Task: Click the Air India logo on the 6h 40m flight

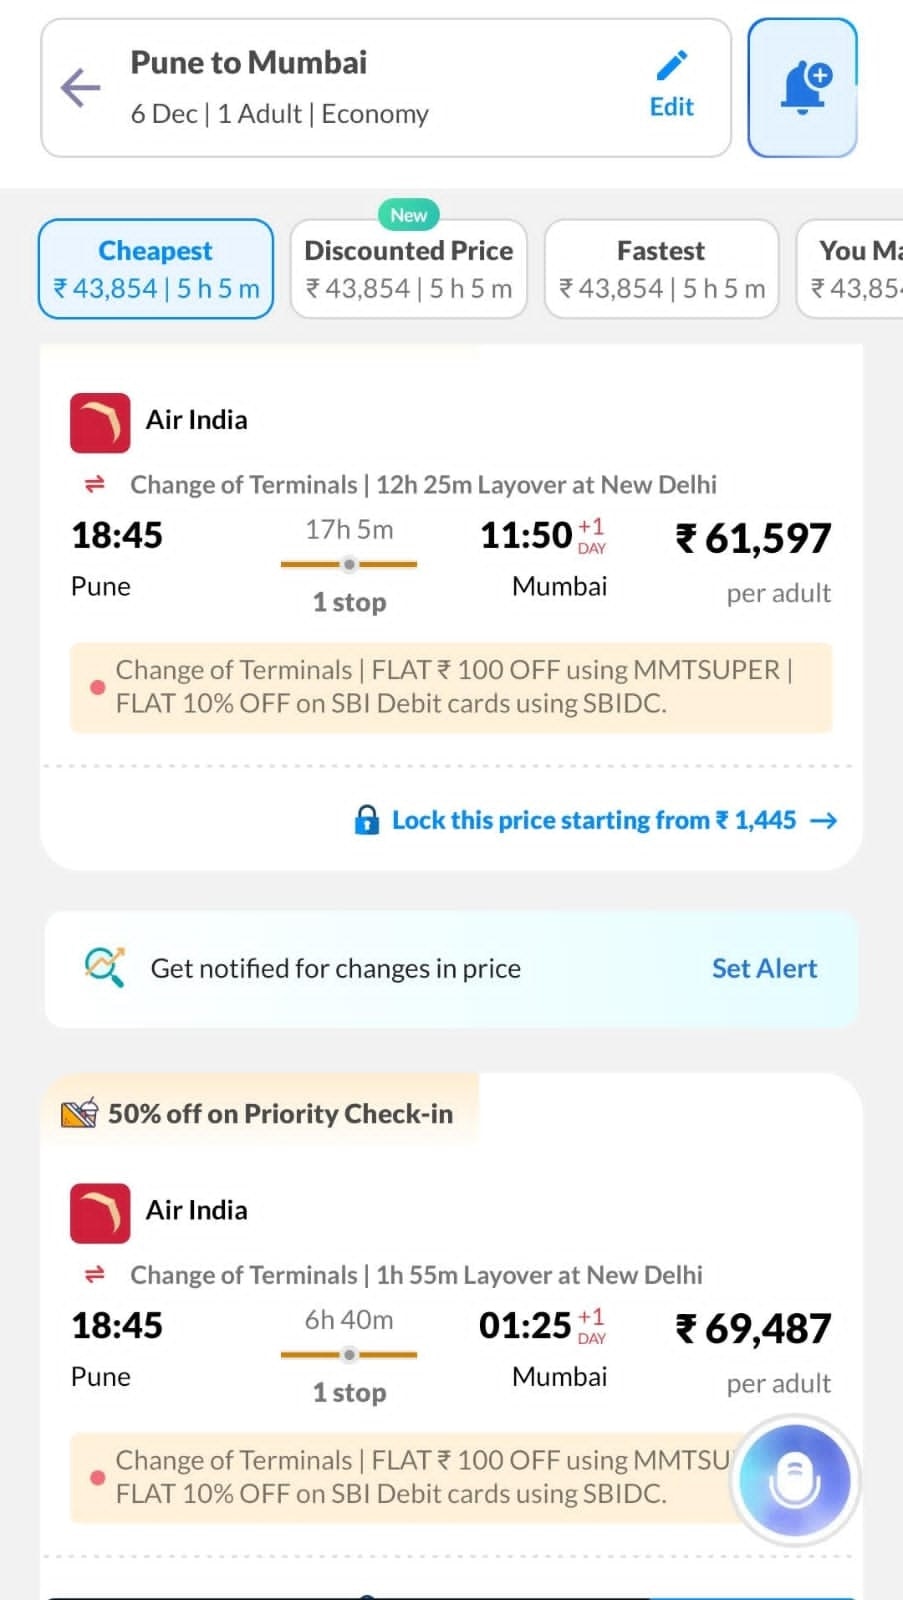Action: coord(99,1212)
